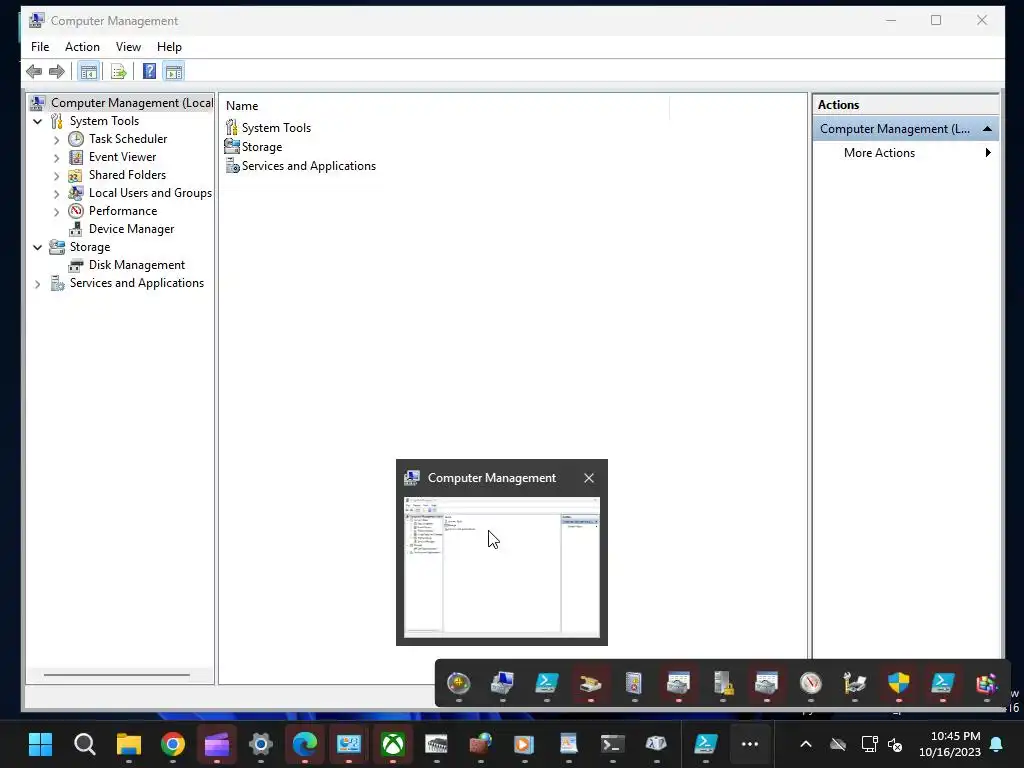This screenshot has width=1024, height=768.
Task: Open the memory chip icon on the taskbar
Action: tap(436, 744)
